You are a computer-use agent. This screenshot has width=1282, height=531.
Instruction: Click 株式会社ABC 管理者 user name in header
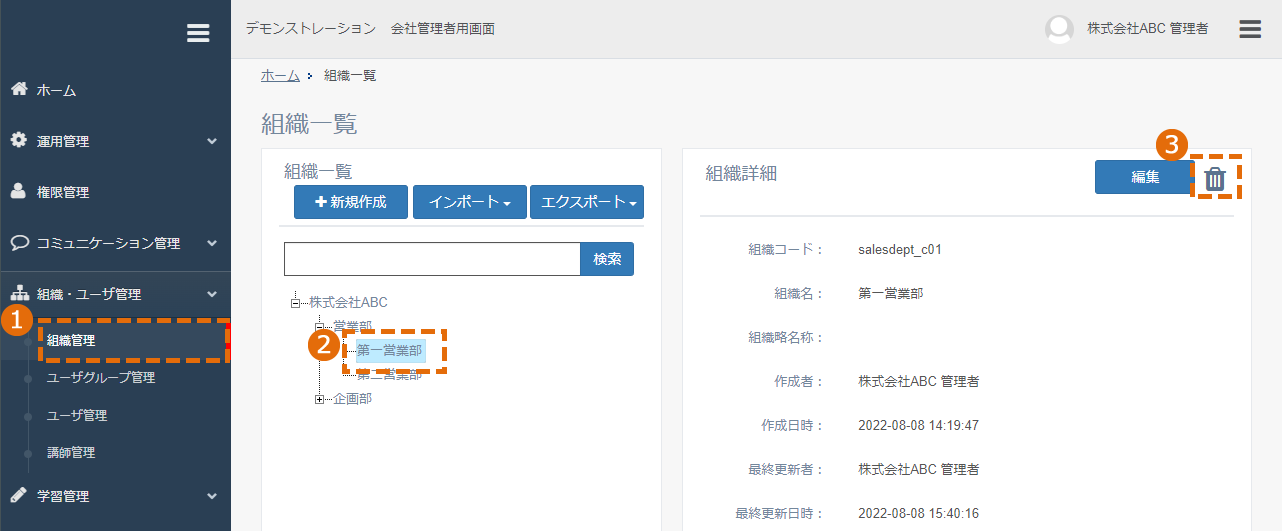(x=1148, y=29)
